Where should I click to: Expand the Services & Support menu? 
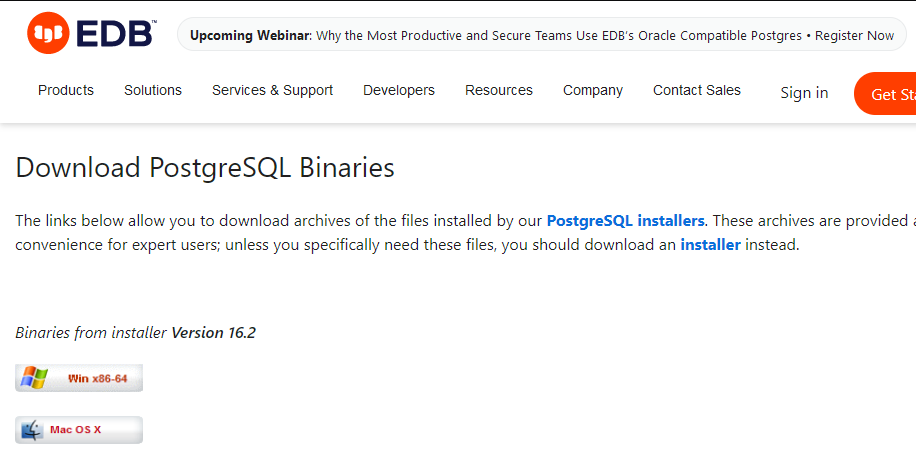(272, 91)
